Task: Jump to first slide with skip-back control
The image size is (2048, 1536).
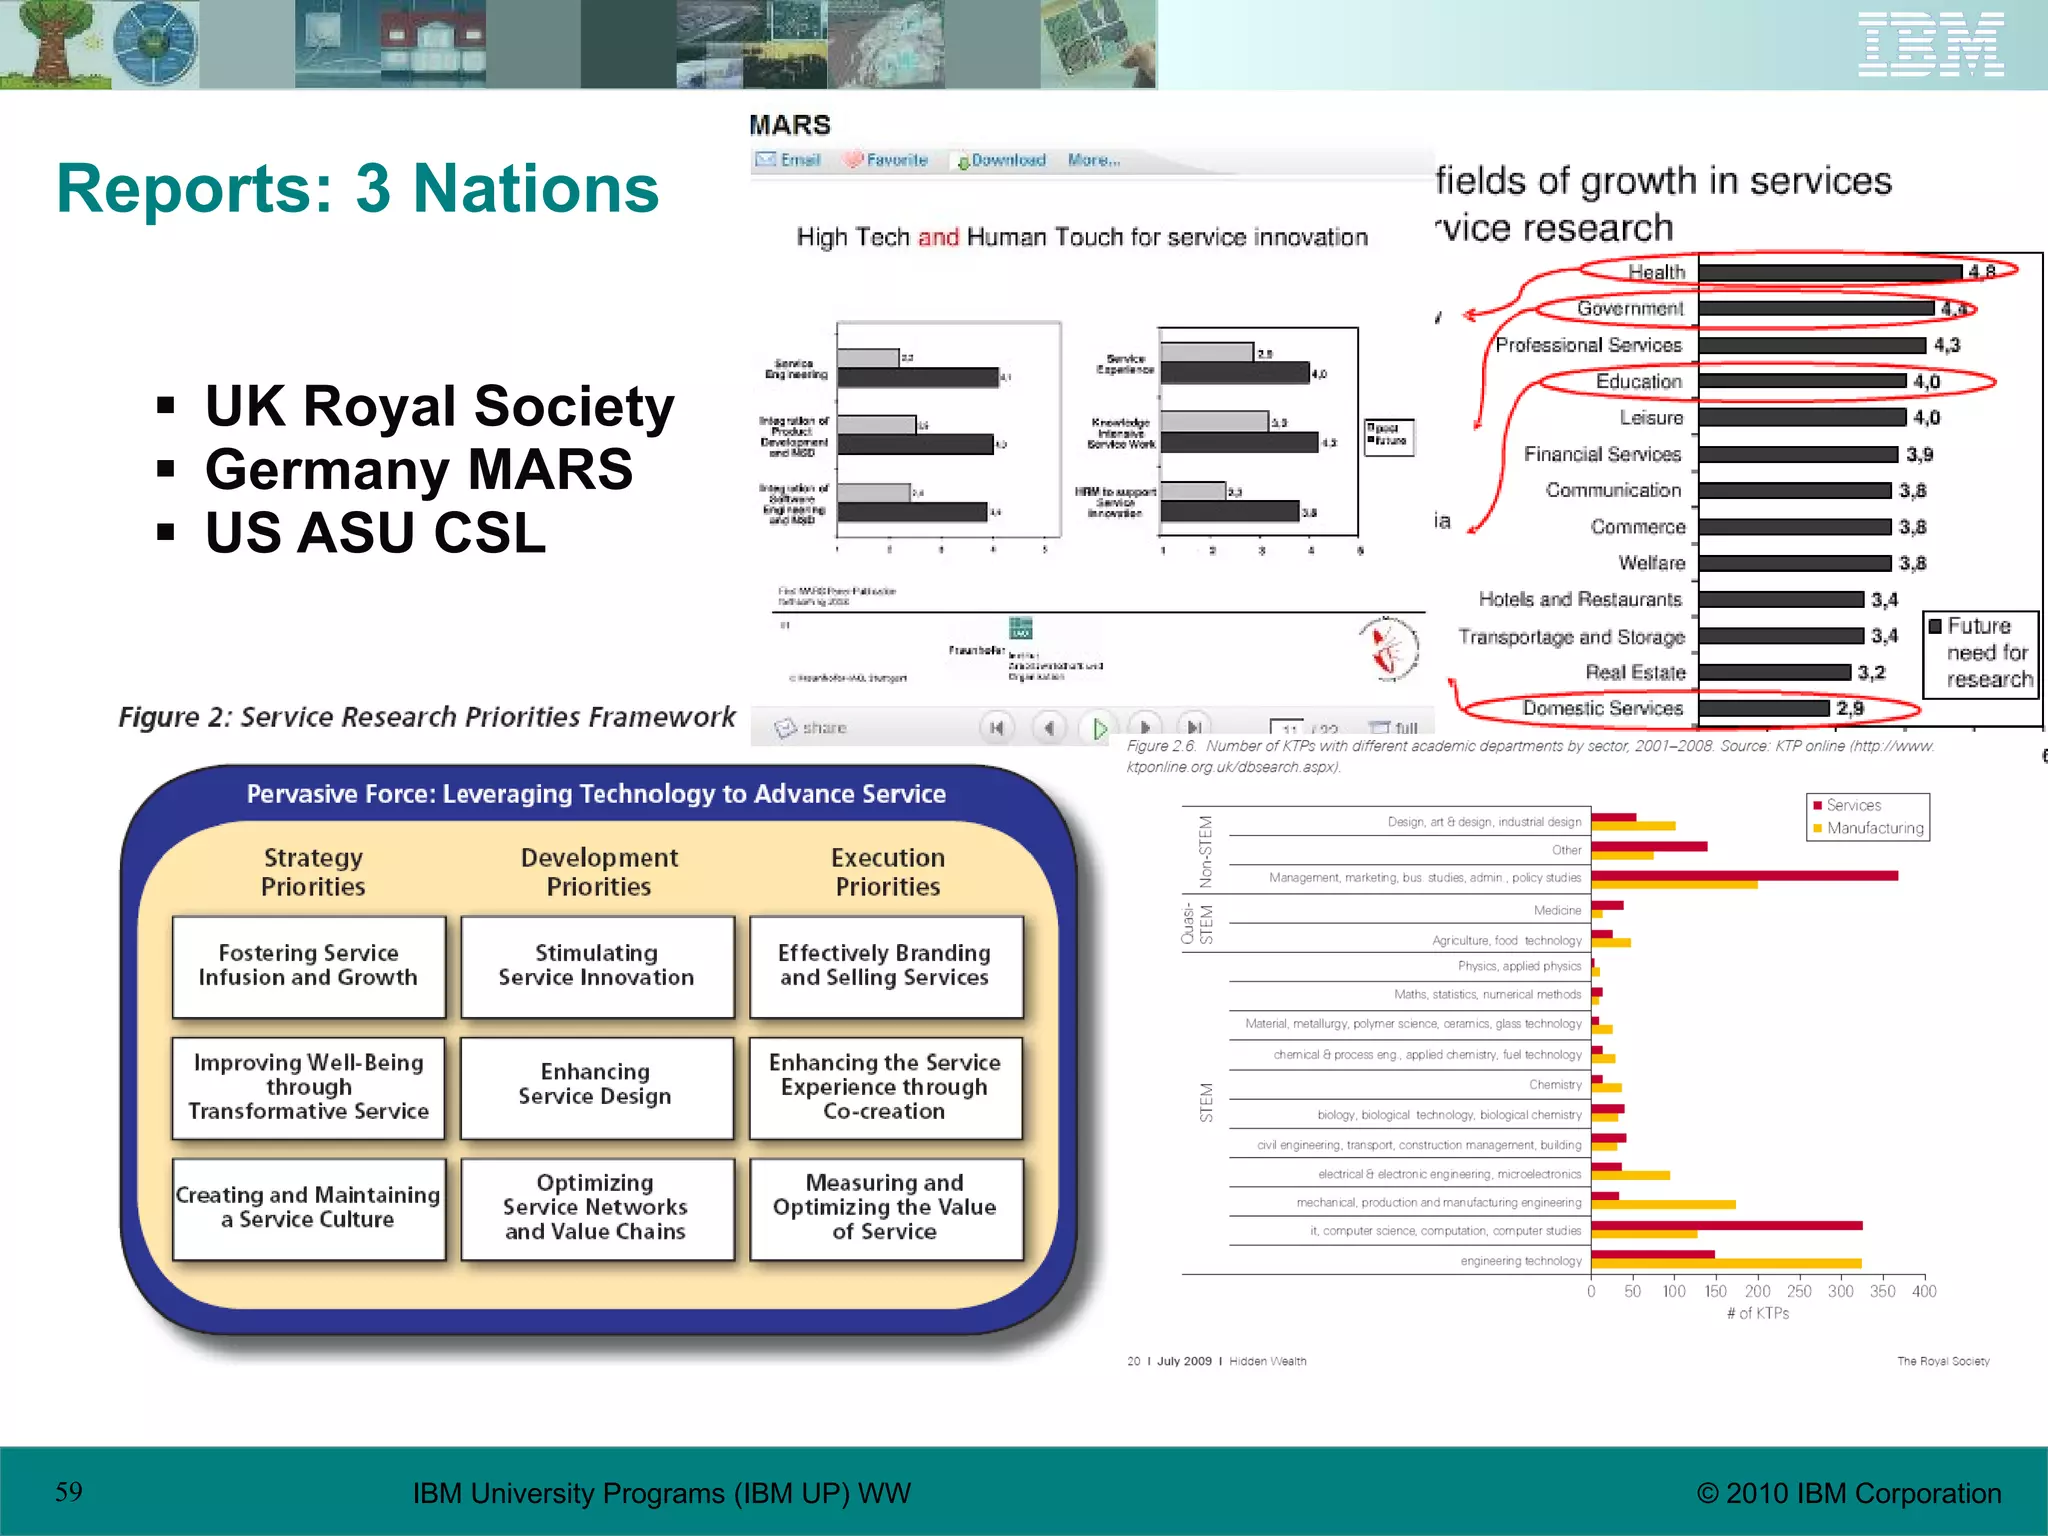Action: [997, 728]
